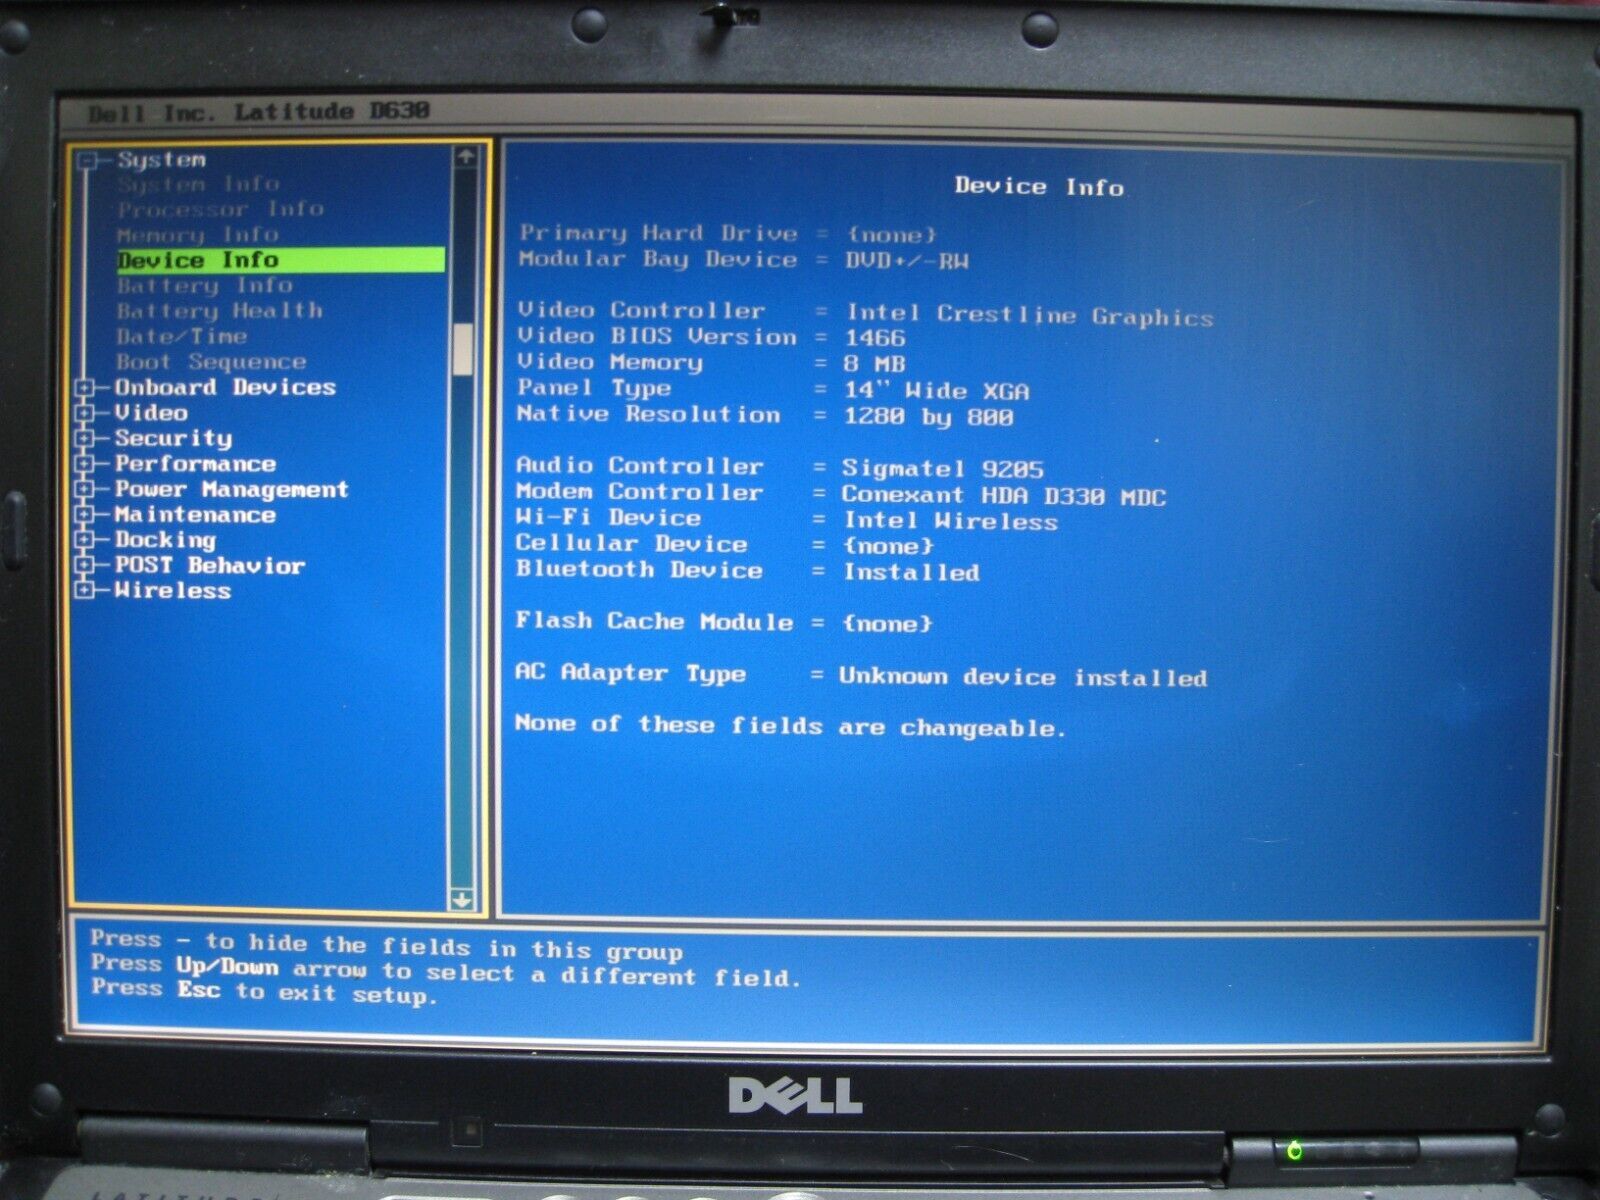Viewport: 1600px width, 1200px height.
Task: Expand the POST Behavior group
Action: coord(86,565)
